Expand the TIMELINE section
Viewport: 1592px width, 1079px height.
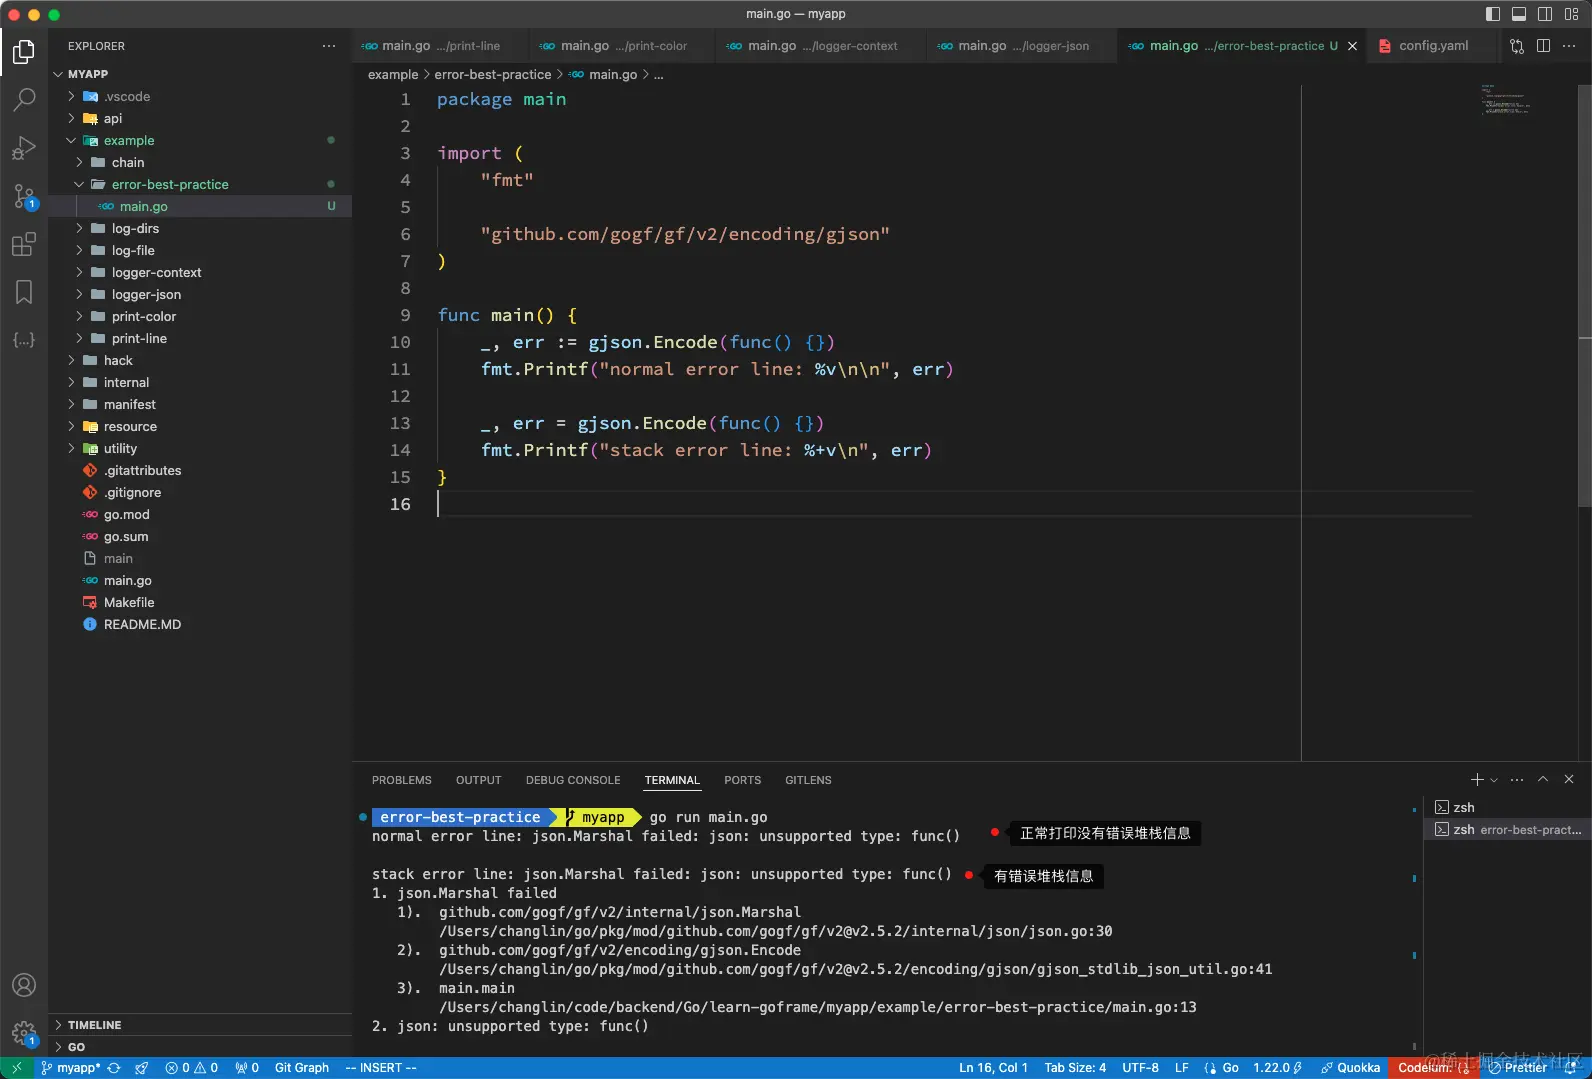click(x=200, y=1025)
